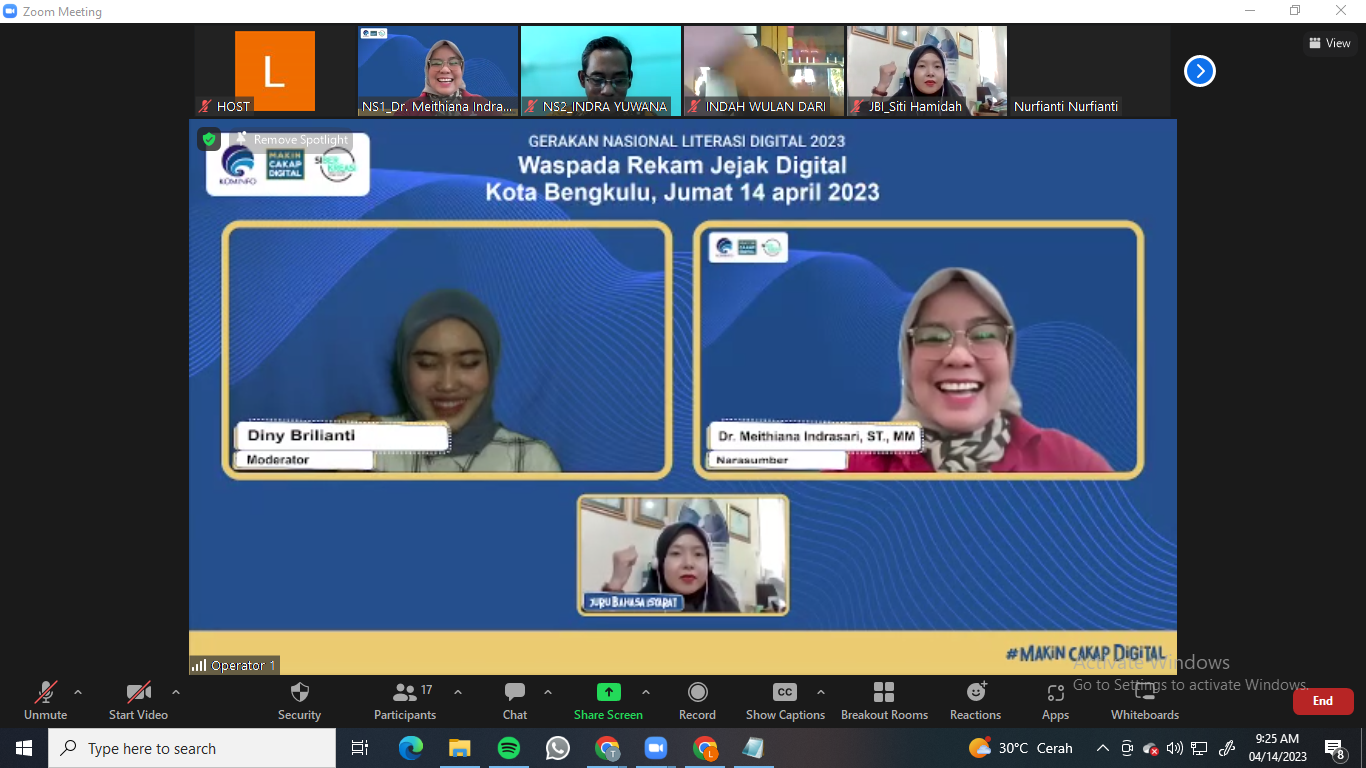Show the Participants panel
1366x768 pixels.
[405, 700]
